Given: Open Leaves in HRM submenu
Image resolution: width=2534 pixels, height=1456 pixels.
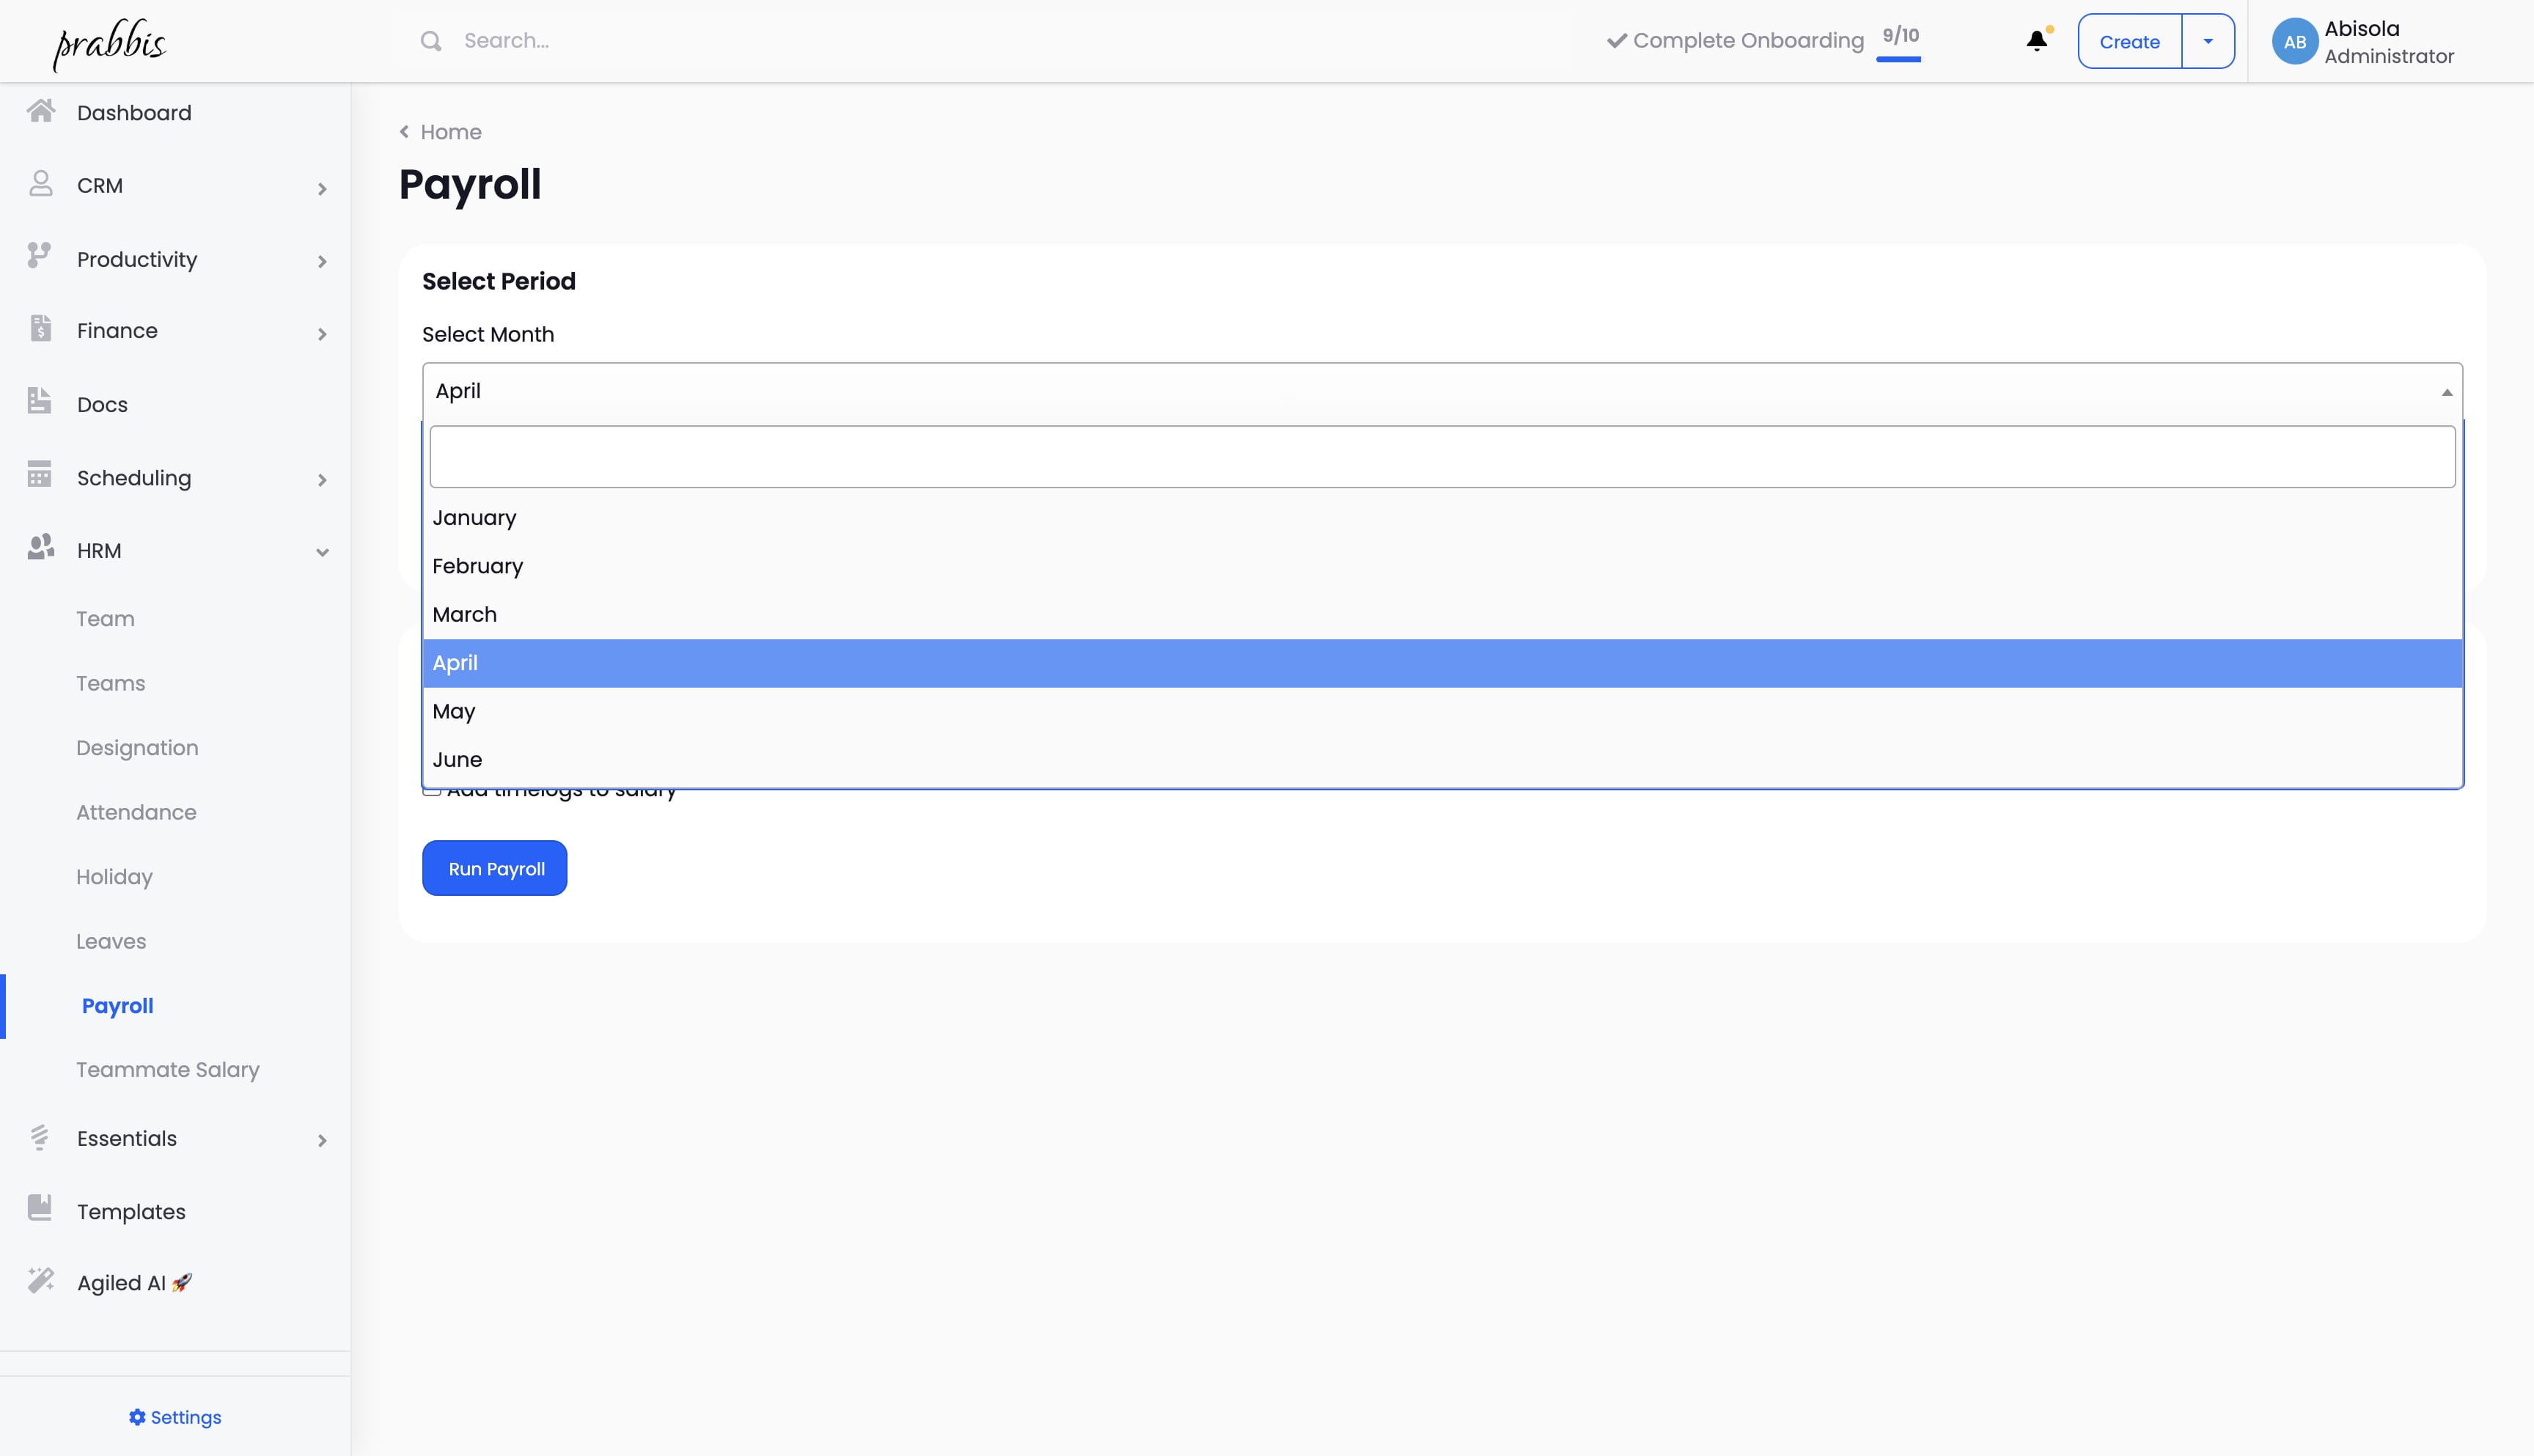Looking at the screenshot, I should coord(111,941).
